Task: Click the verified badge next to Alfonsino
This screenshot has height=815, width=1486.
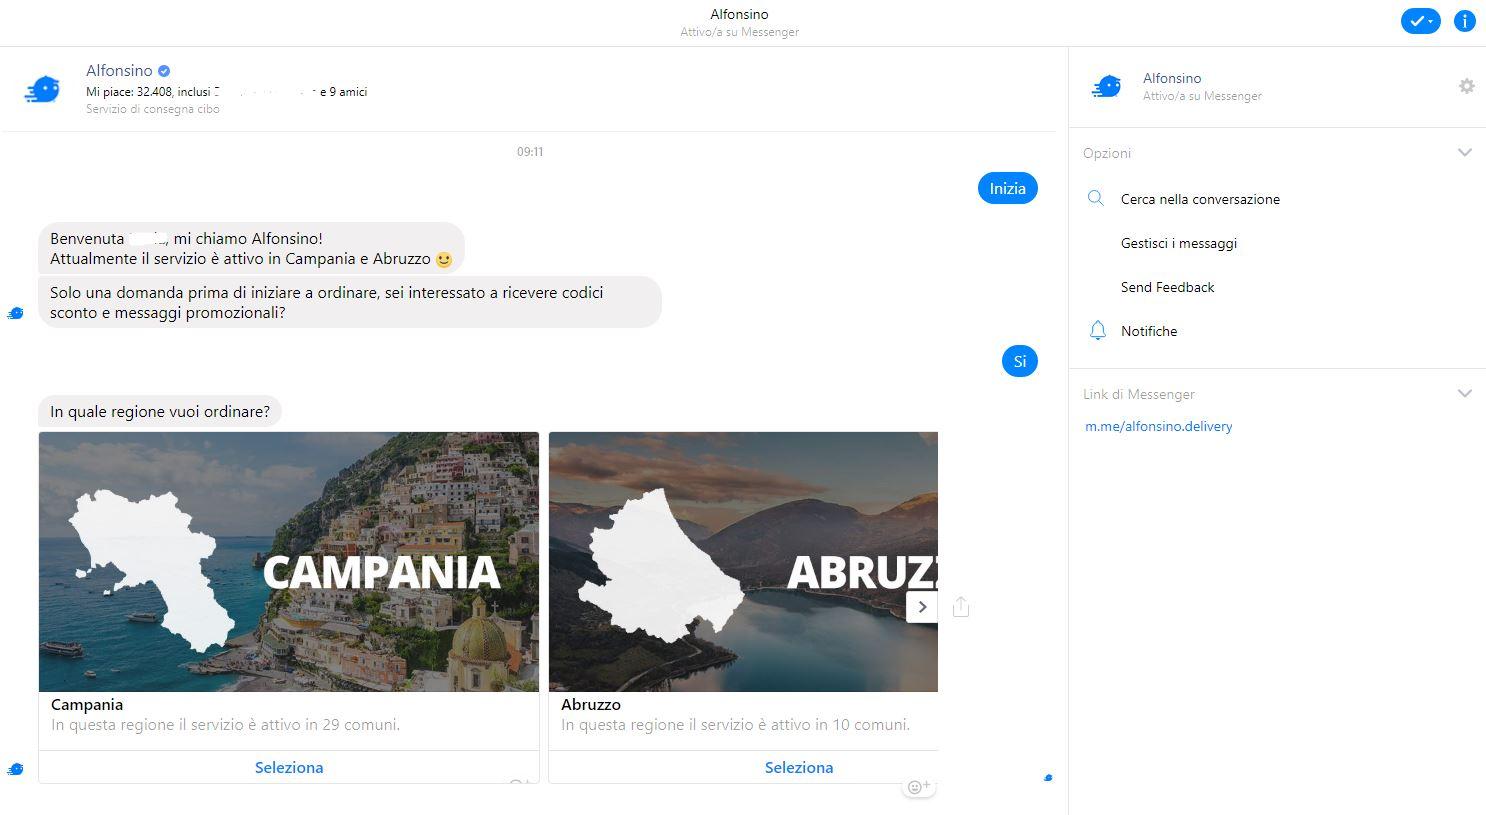Action: click(x=163, y=70)
